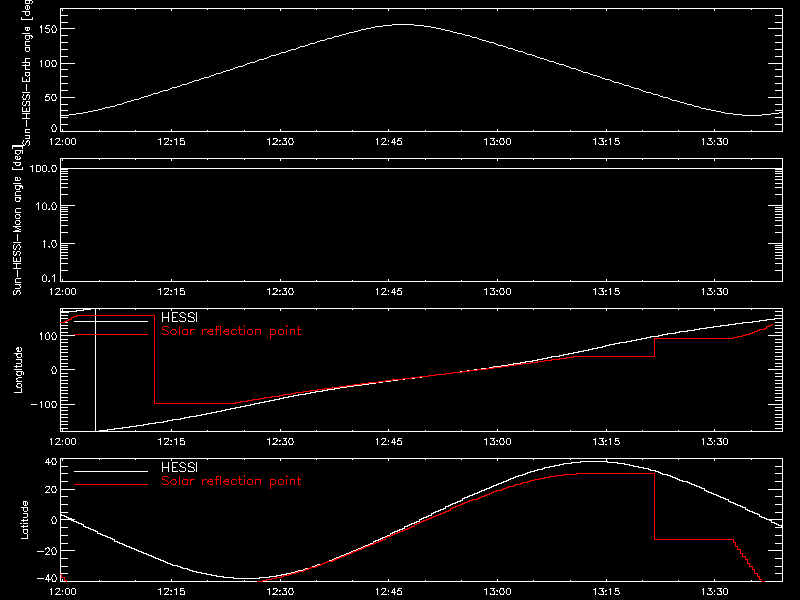
Task: Click 13:30 time label under Longitude plot
Action: coord(715,442)
